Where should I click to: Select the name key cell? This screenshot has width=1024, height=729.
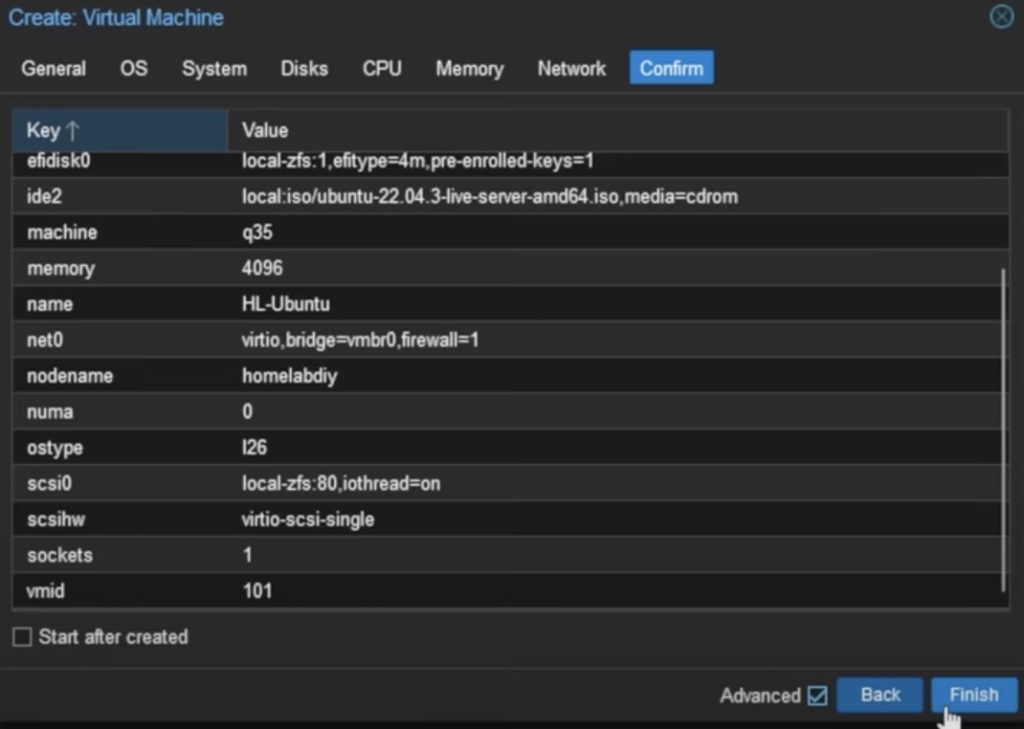pyautogui.click(x=120, y=304)
